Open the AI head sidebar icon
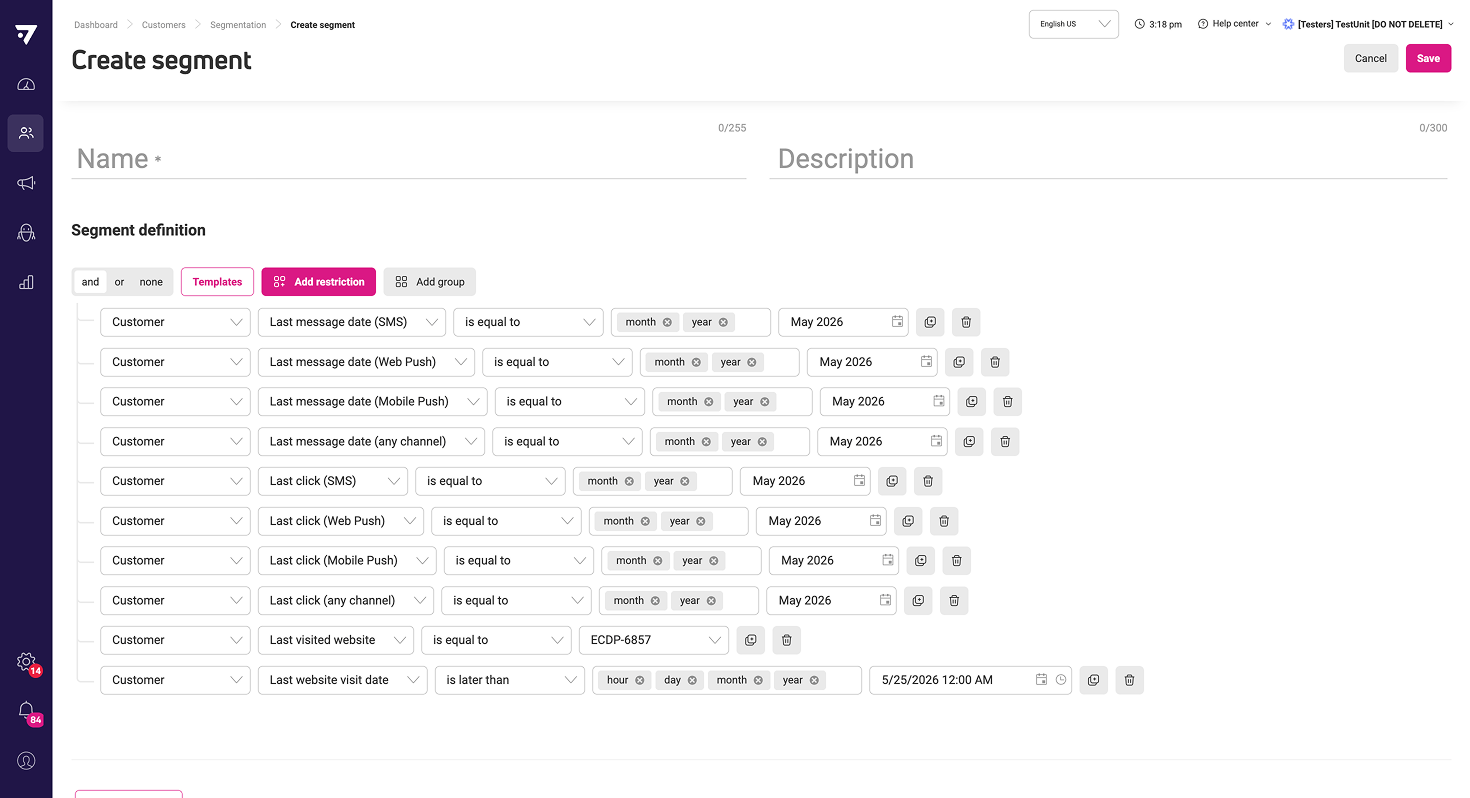This screenshot has height=798, width=1470. point(26,233)
